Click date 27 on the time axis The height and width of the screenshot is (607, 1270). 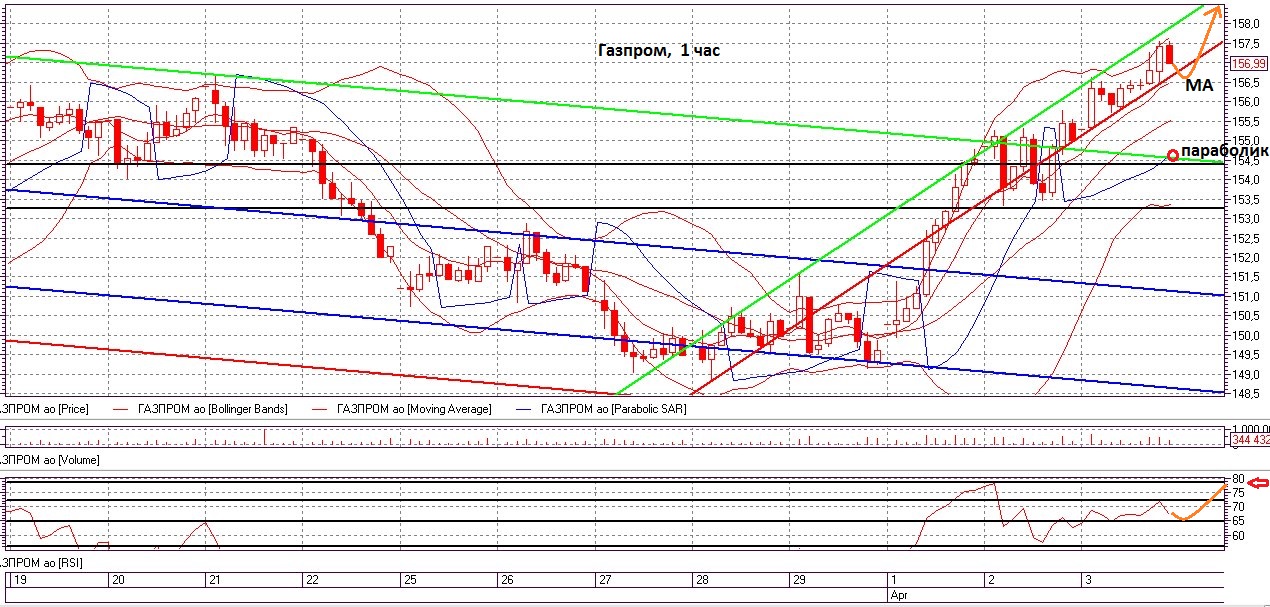[604, 580]
